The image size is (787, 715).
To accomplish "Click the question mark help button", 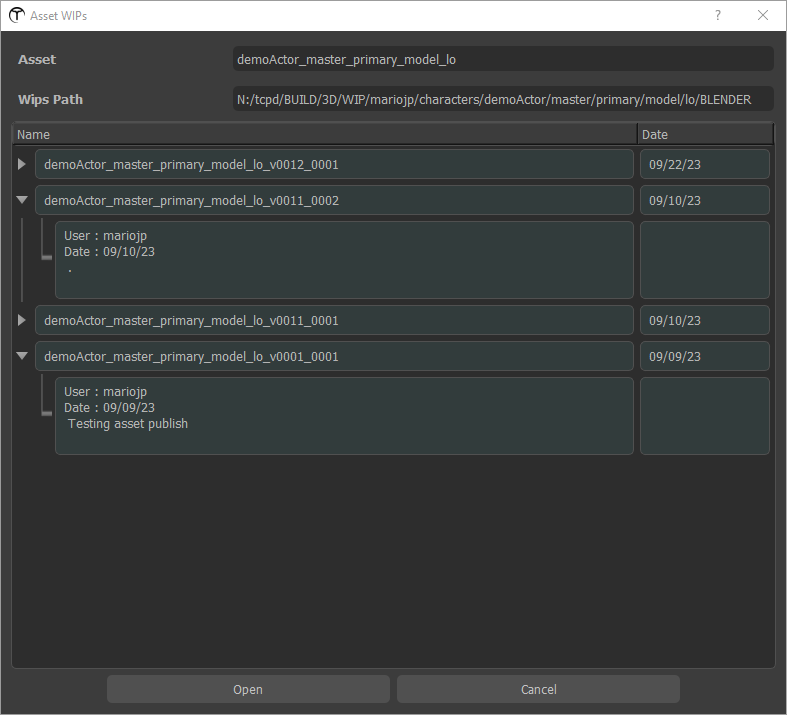I will click(x=717, y=16).
